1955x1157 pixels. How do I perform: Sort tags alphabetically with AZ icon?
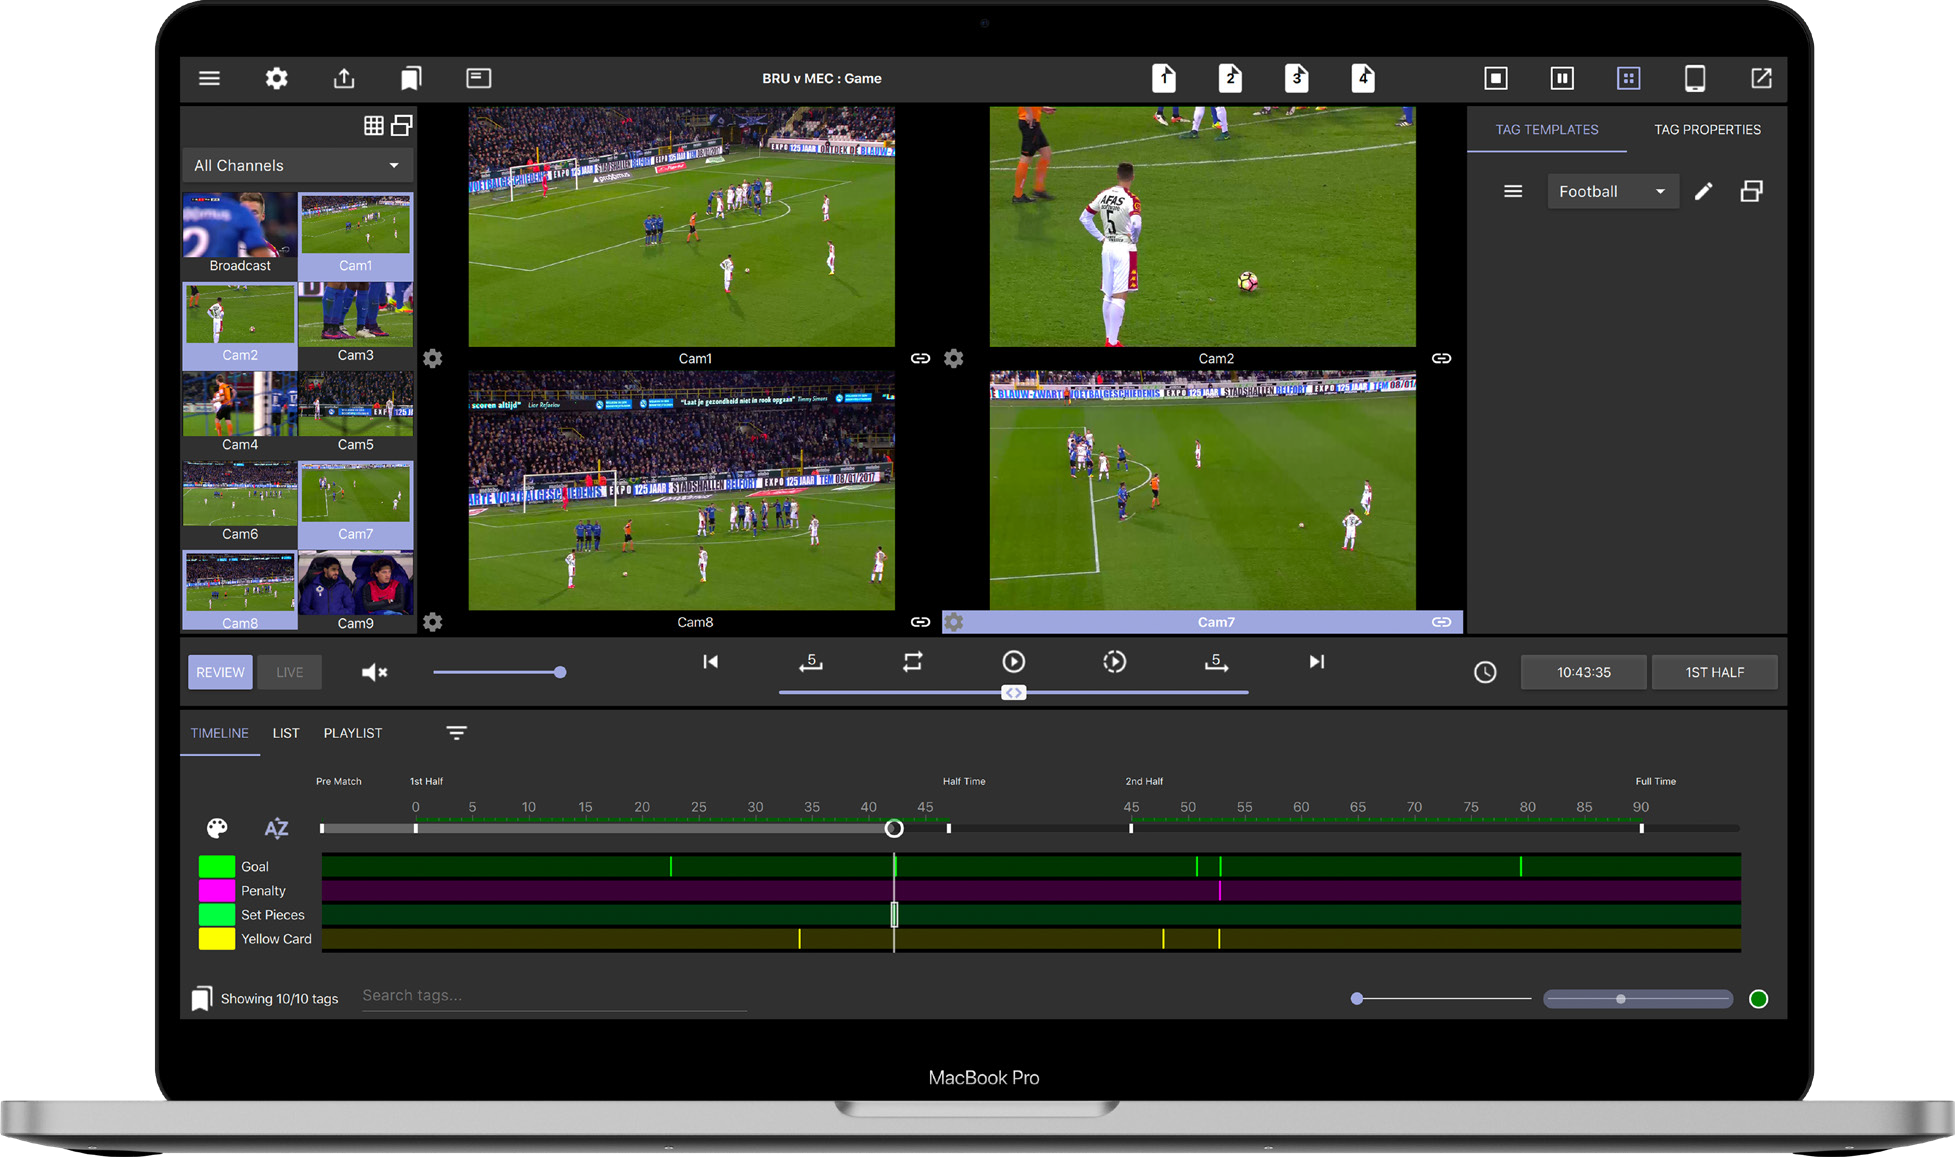(x=276, y=828)
